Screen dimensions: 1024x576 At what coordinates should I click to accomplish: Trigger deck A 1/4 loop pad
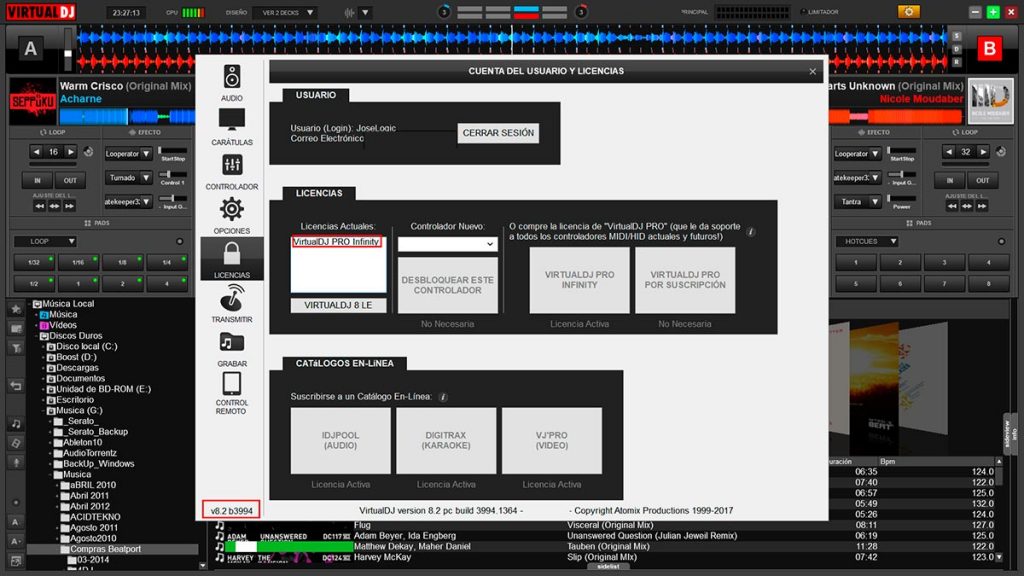coord(167,263)
